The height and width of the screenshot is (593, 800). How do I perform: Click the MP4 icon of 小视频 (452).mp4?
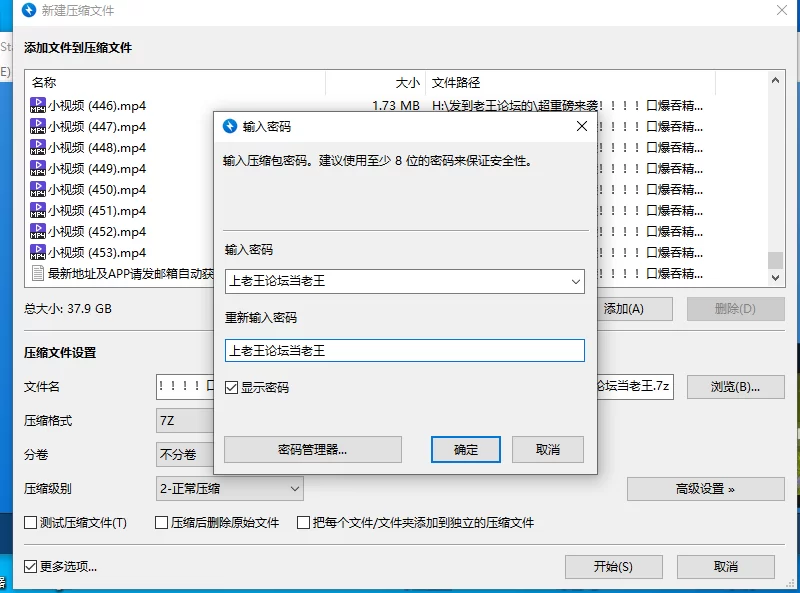click(x=38, y=231)
